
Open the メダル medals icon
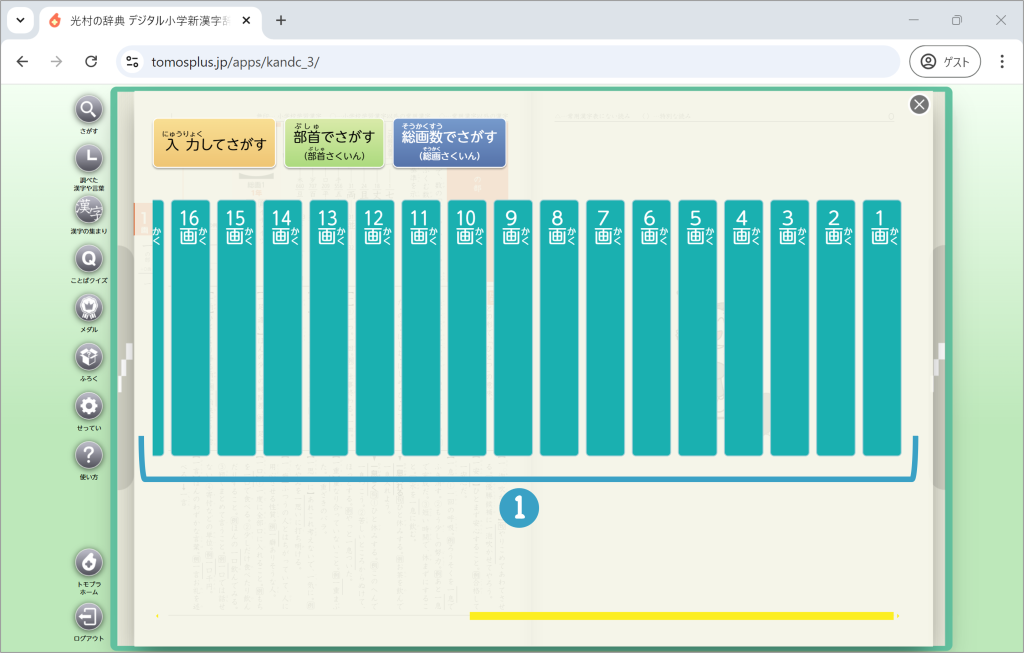click(x=89, y=308)
